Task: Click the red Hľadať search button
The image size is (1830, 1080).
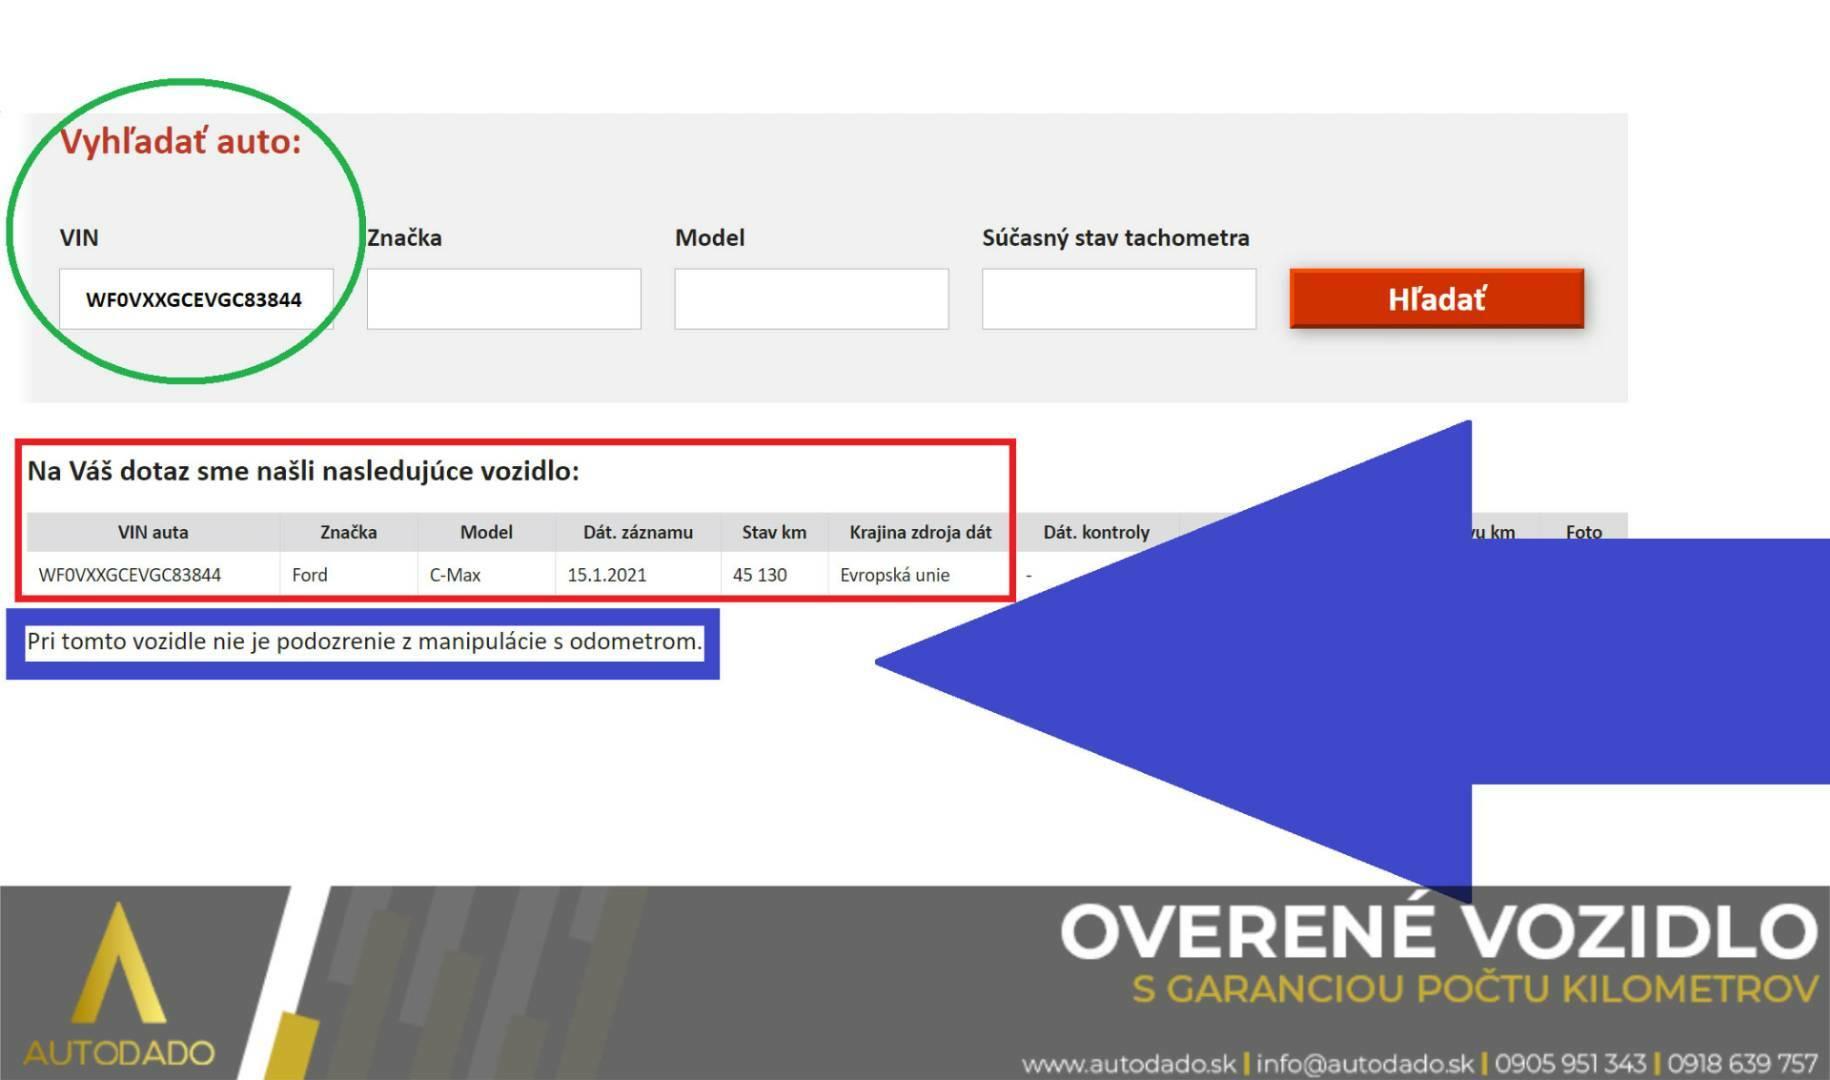Action: pyautogui.click(x=1436, y=298)
